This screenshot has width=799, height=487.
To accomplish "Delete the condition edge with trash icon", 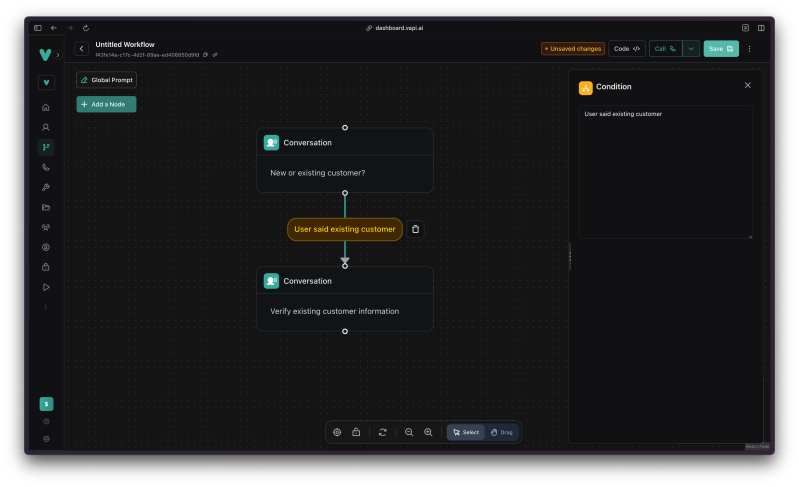I will (415, 229).
